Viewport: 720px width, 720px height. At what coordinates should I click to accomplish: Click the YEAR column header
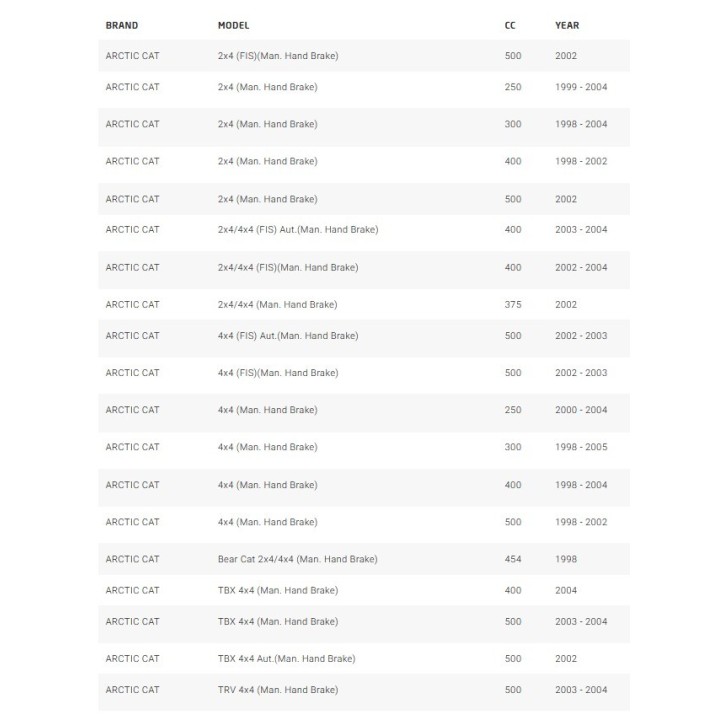pos(567,25)
